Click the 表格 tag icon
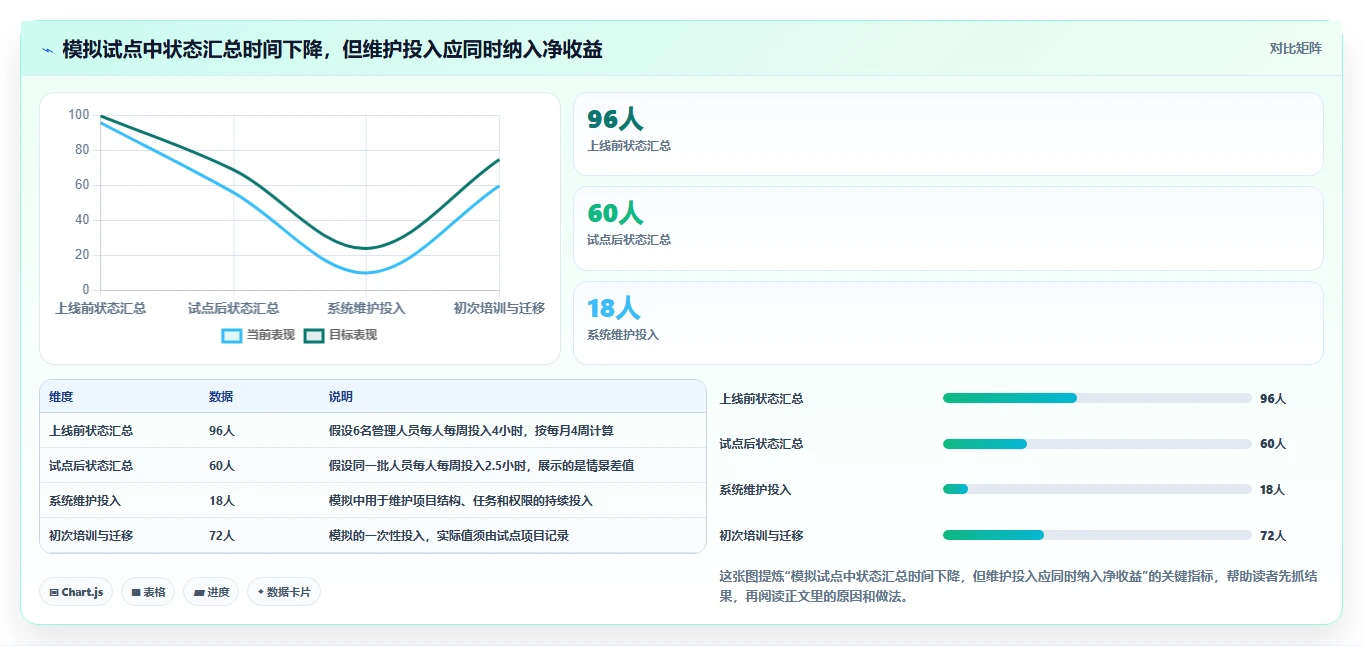1363x646 pixels. click(x=135, y=592)
